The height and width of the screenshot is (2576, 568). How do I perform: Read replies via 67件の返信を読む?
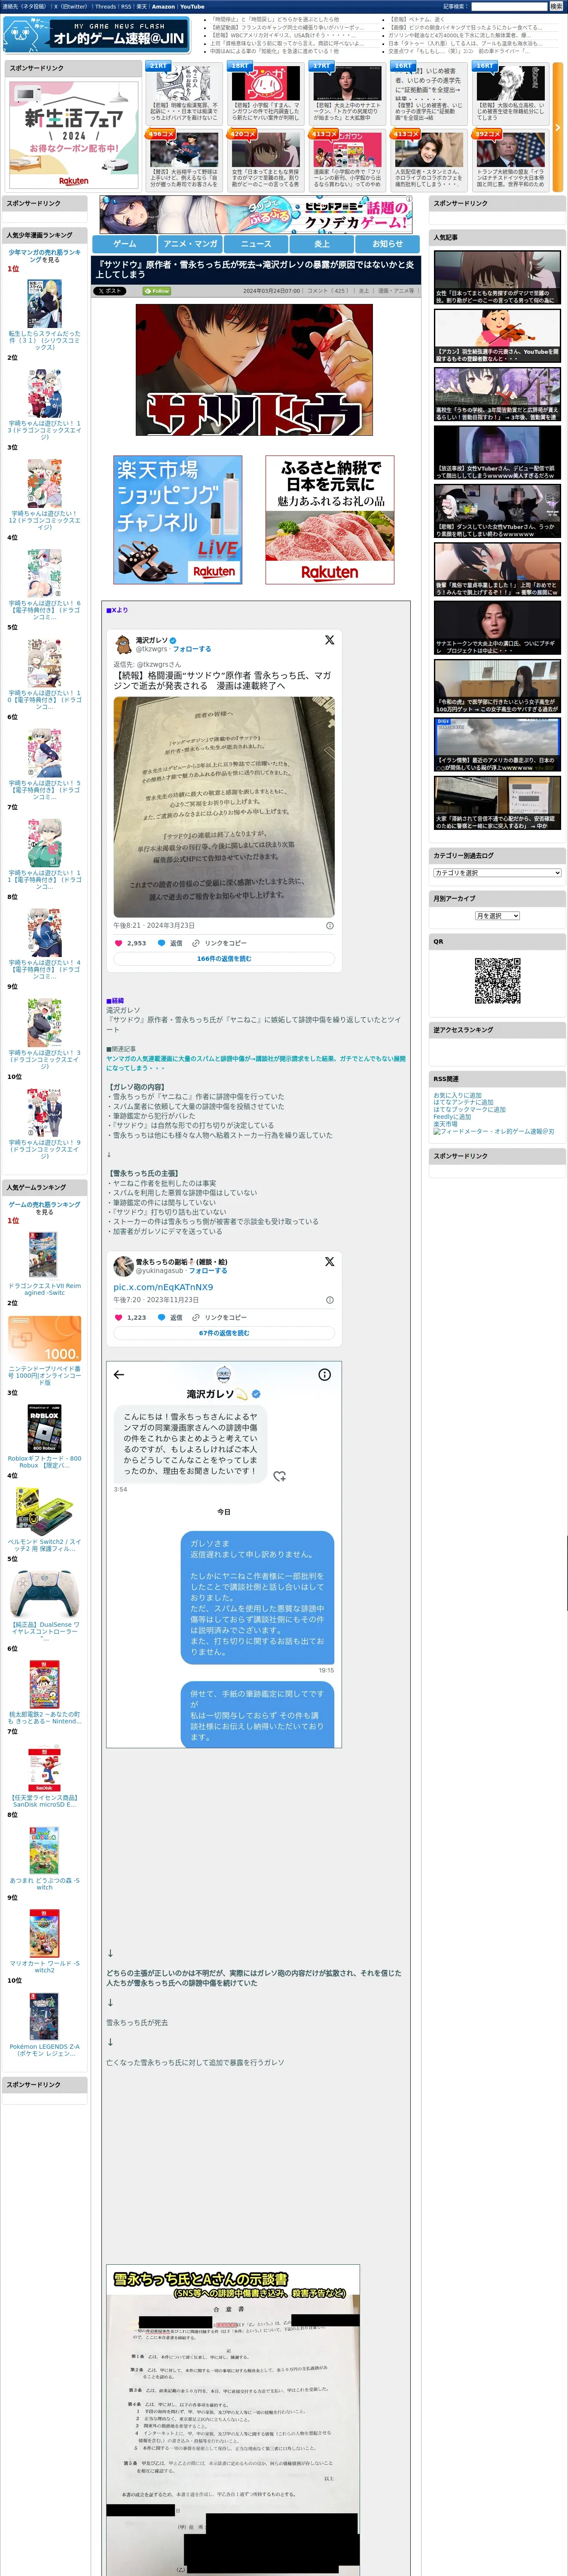point(224,1333)
